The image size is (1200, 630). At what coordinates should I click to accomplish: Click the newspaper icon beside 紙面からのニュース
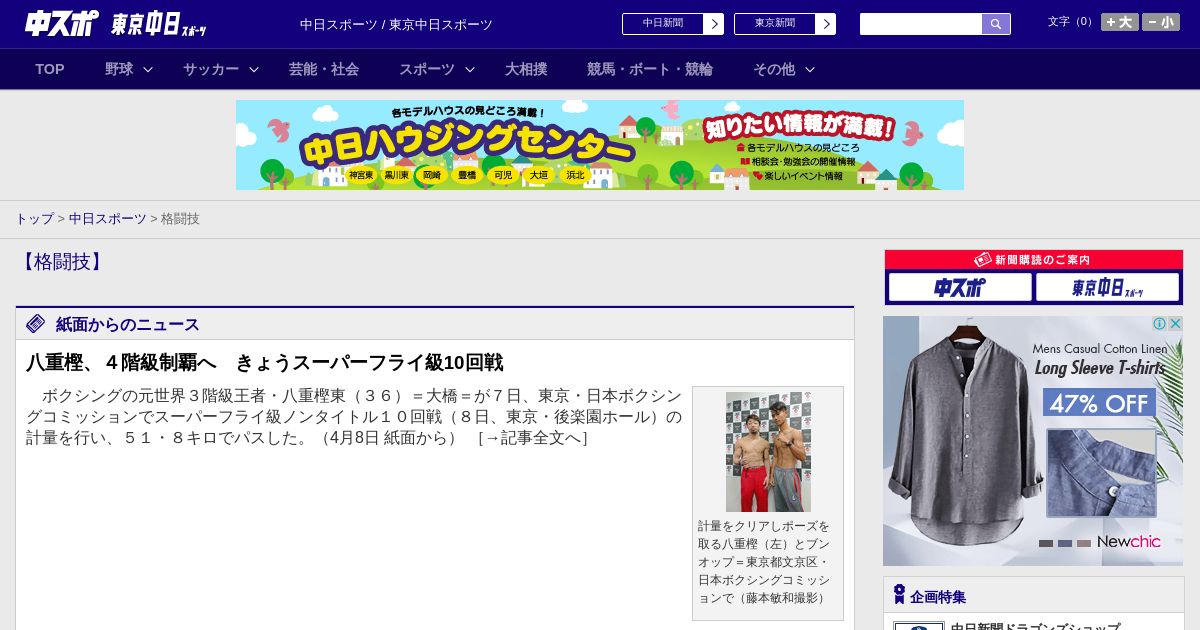(36, 323)
